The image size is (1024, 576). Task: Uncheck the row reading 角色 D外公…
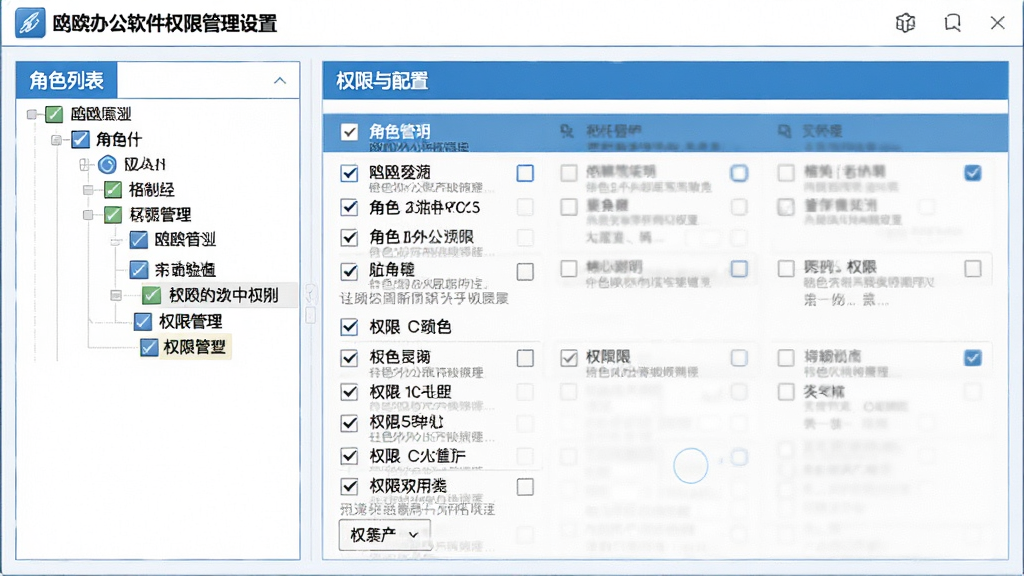[x=349, y=237]
